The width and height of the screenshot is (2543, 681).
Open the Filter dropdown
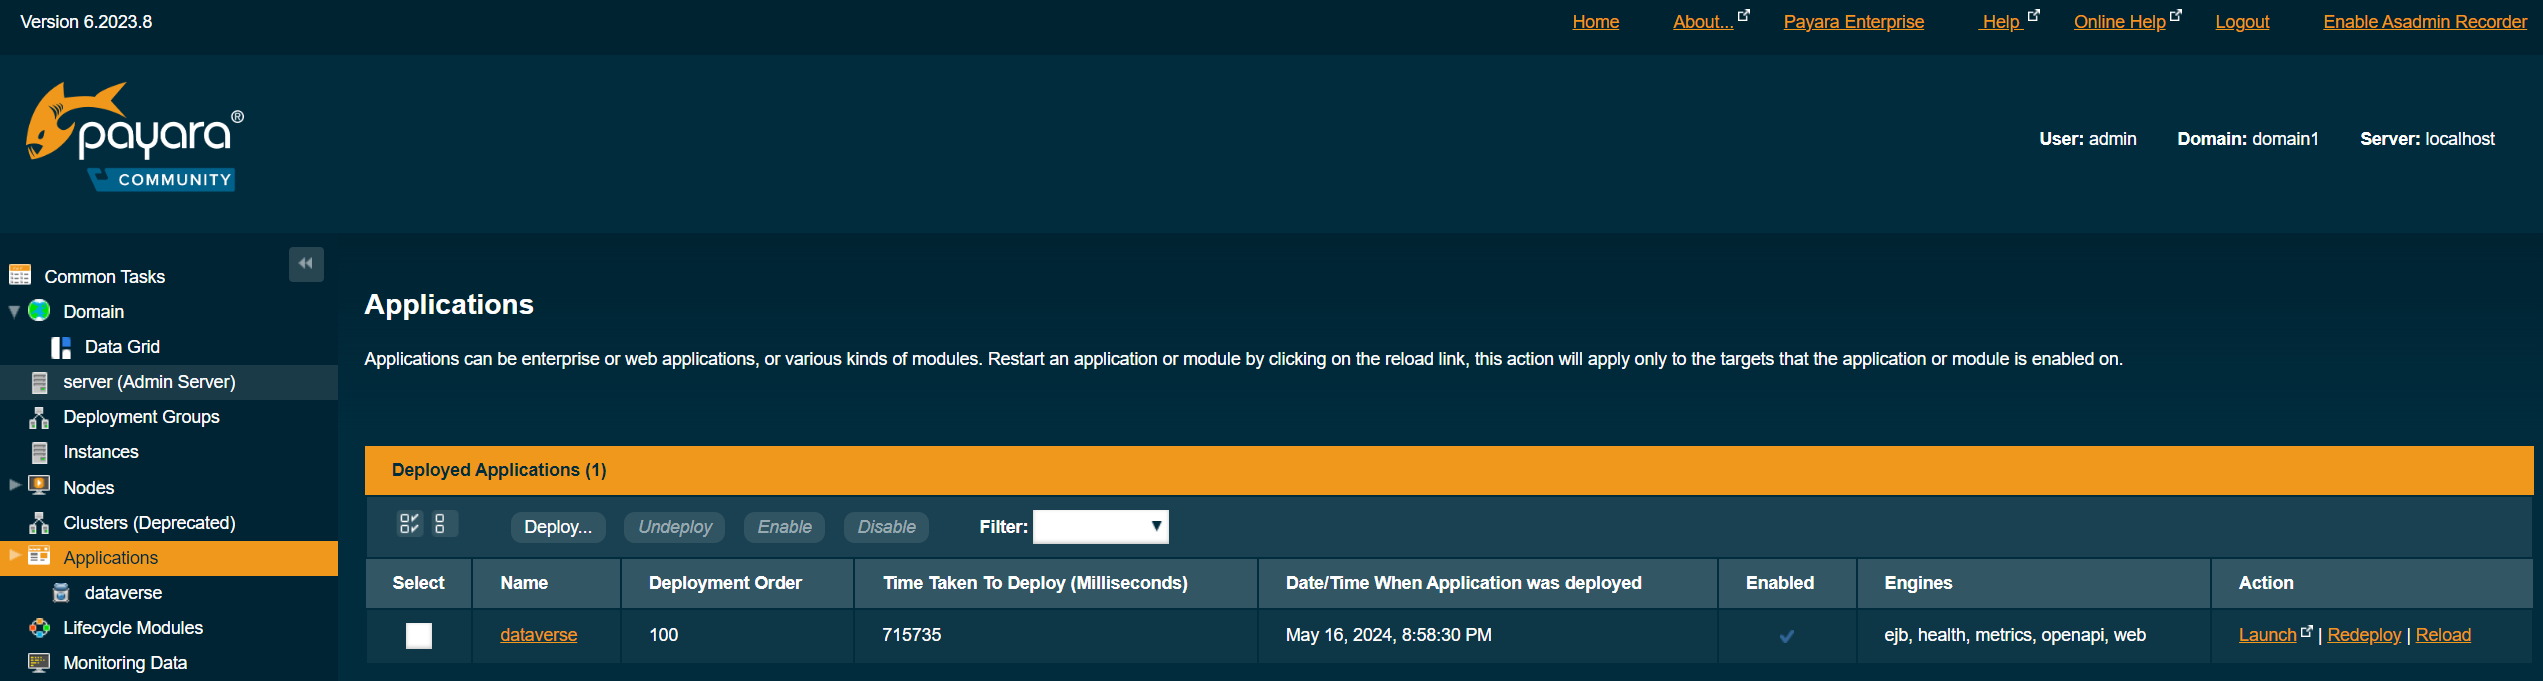(1100, 527)
